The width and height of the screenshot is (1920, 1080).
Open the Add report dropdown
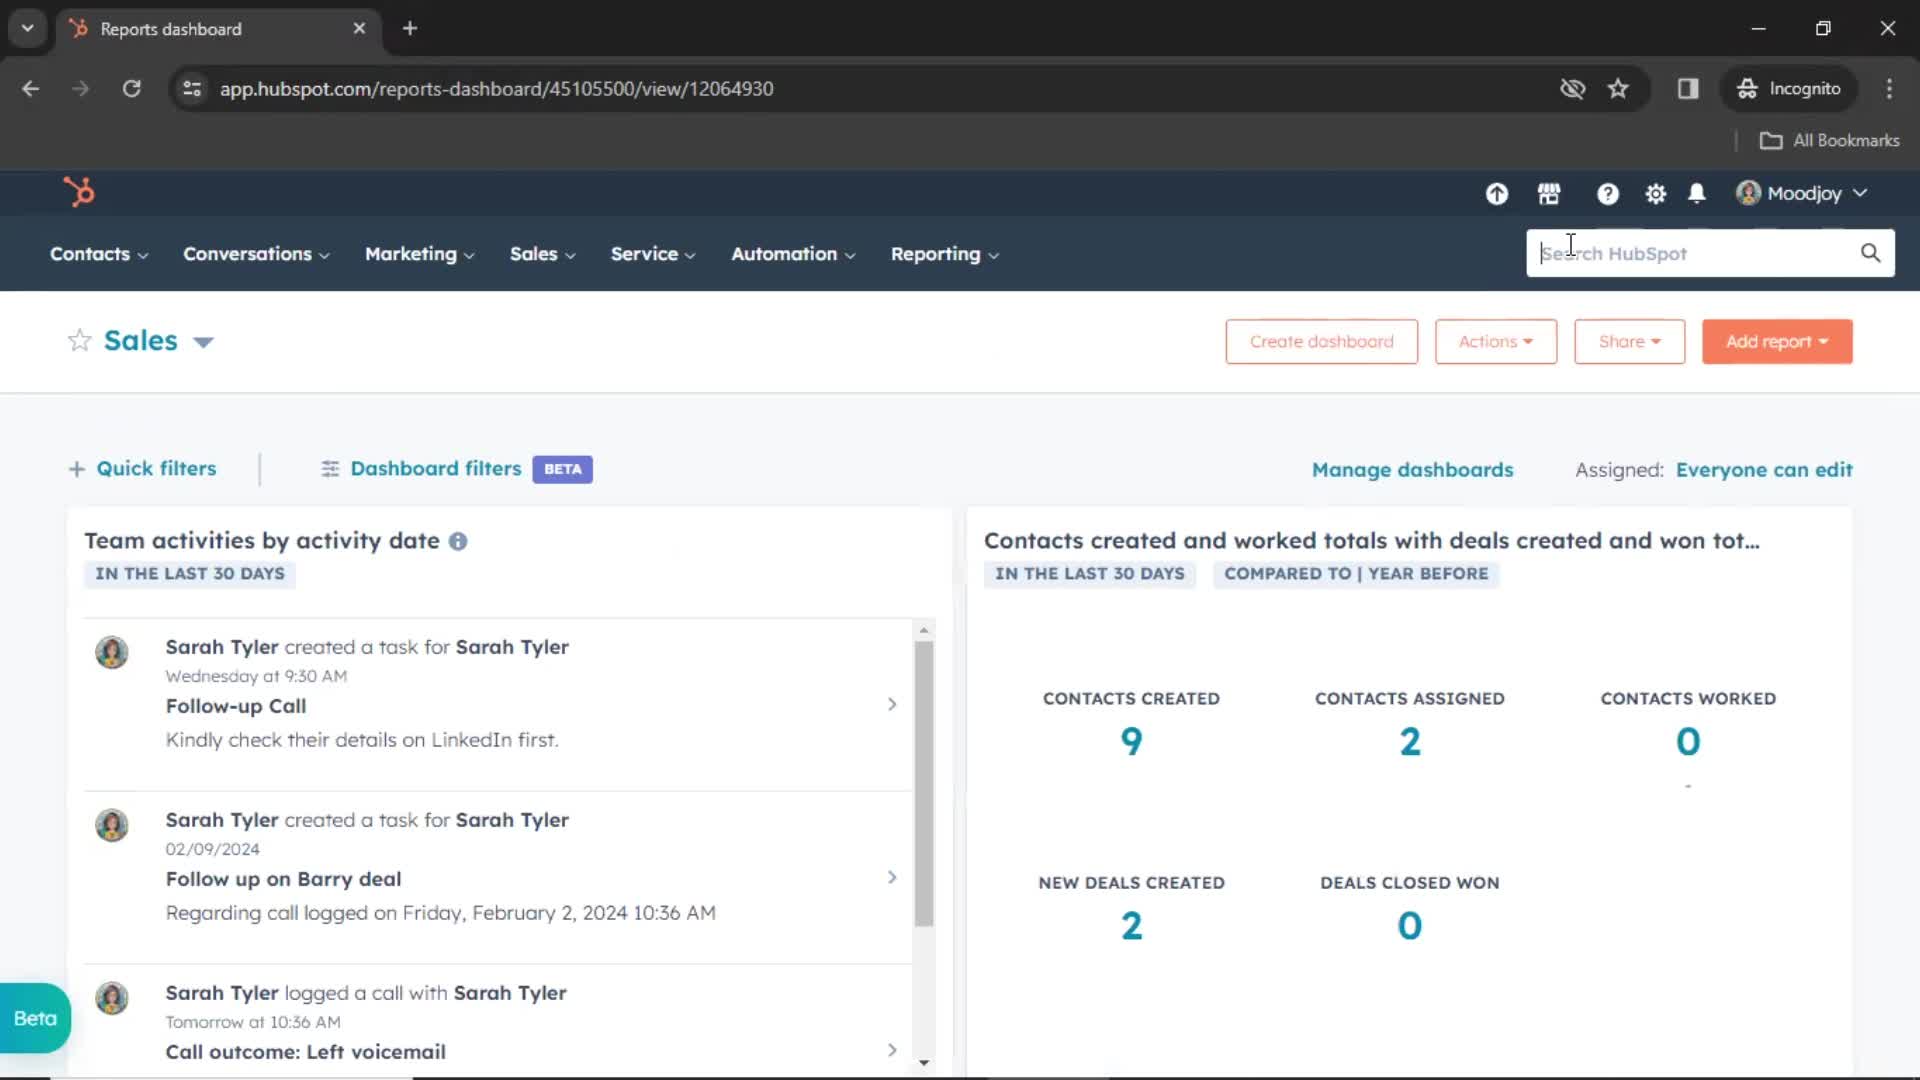1777,341
